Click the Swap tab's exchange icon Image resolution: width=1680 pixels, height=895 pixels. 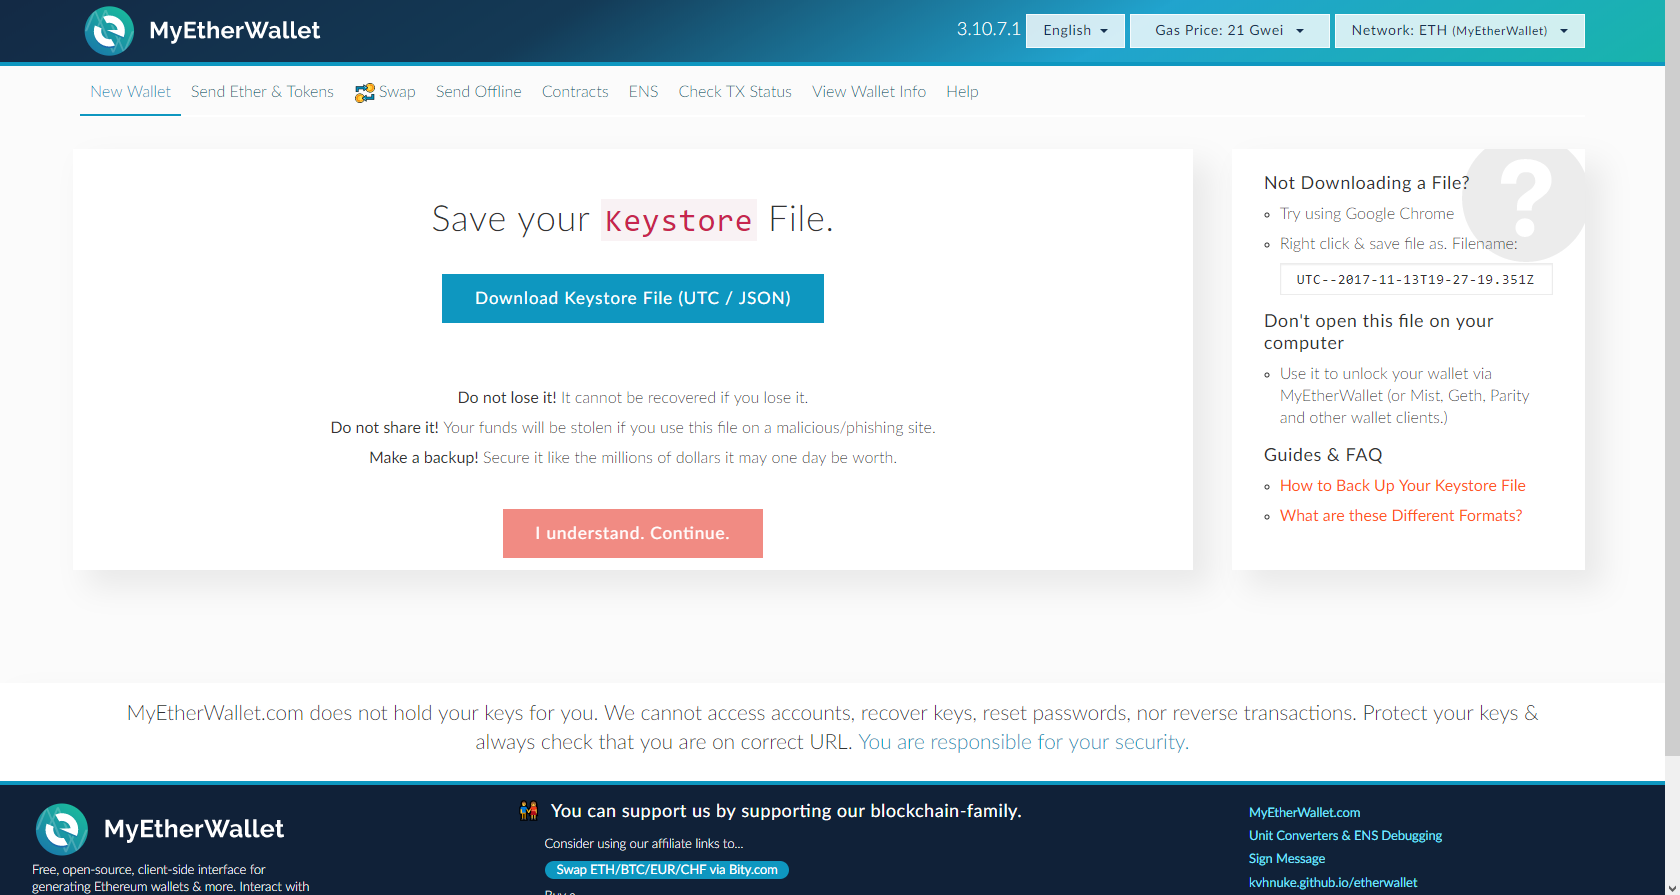click(364, 92)
